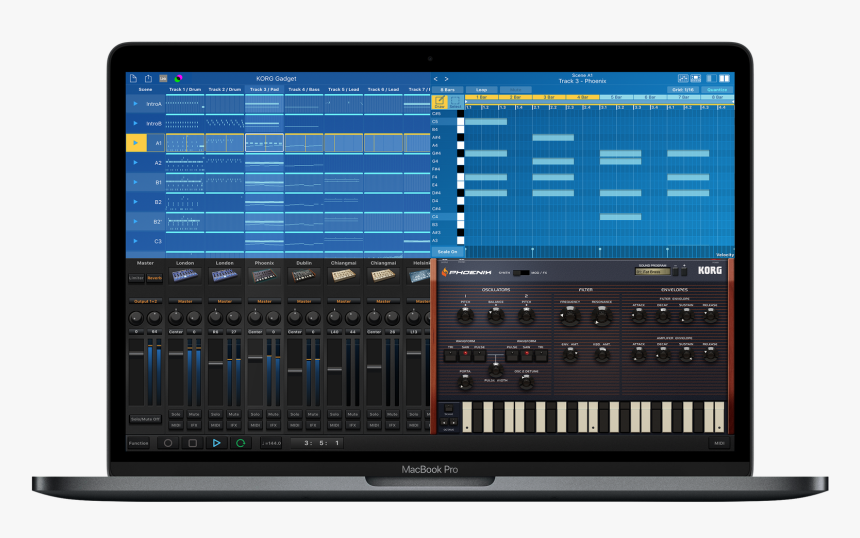Image resolution: width=860 pixels, height=538 pixels.
Task: Click the piano roll view icon
Action: [683, 78]
